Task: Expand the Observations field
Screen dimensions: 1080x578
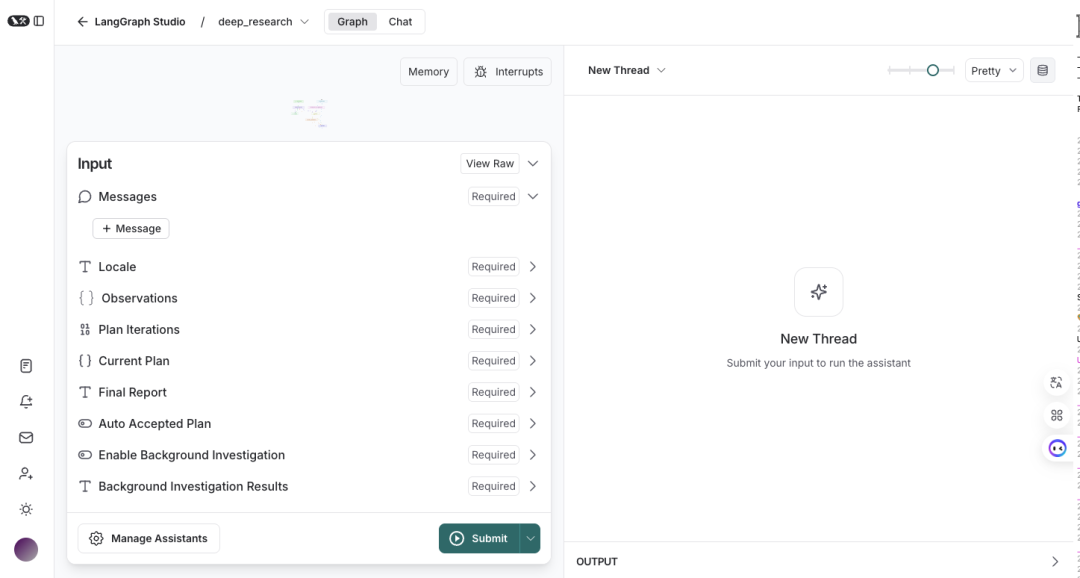Action: (x=532, y=298)
